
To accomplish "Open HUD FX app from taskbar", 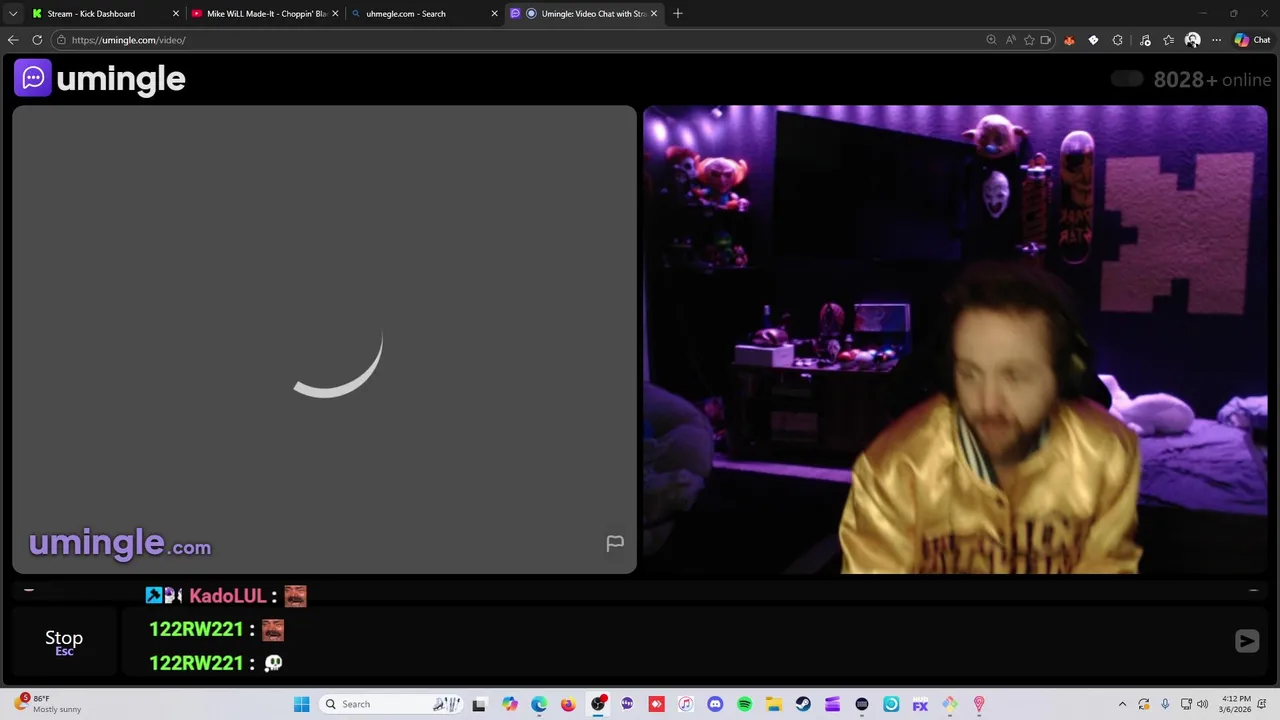I will (x=920, y=704).
